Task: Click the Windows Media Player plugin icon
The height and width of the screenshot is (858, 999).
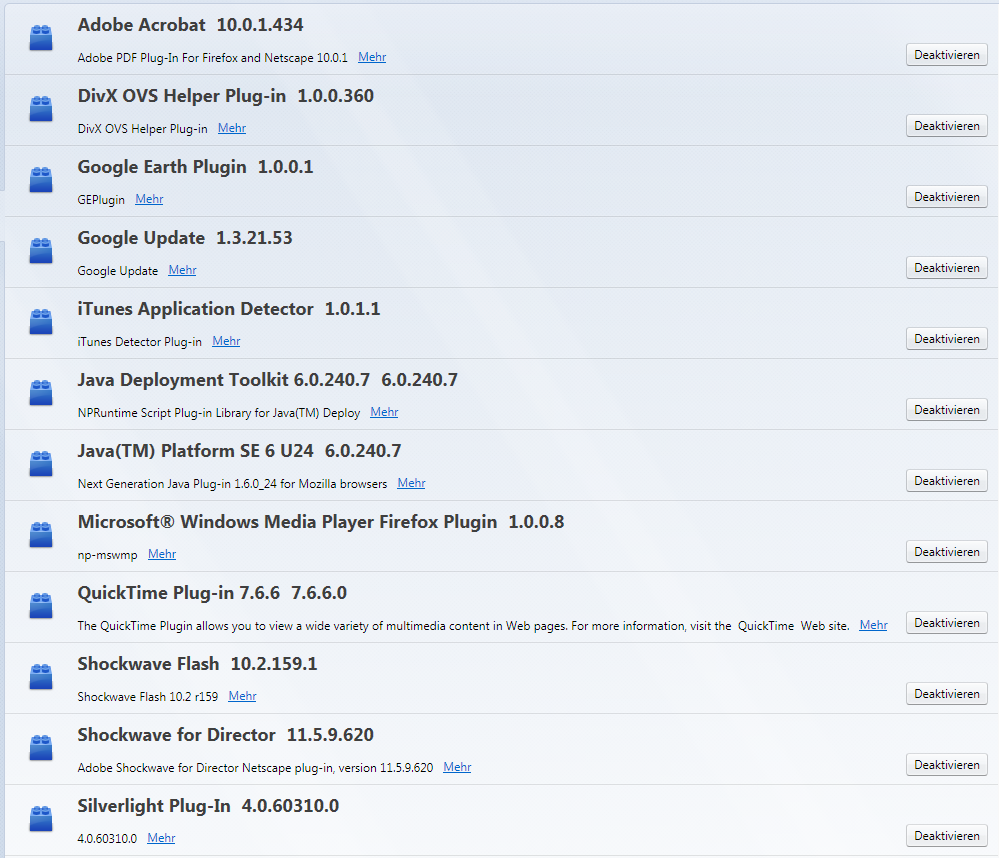Action: (x=41, y=534)
